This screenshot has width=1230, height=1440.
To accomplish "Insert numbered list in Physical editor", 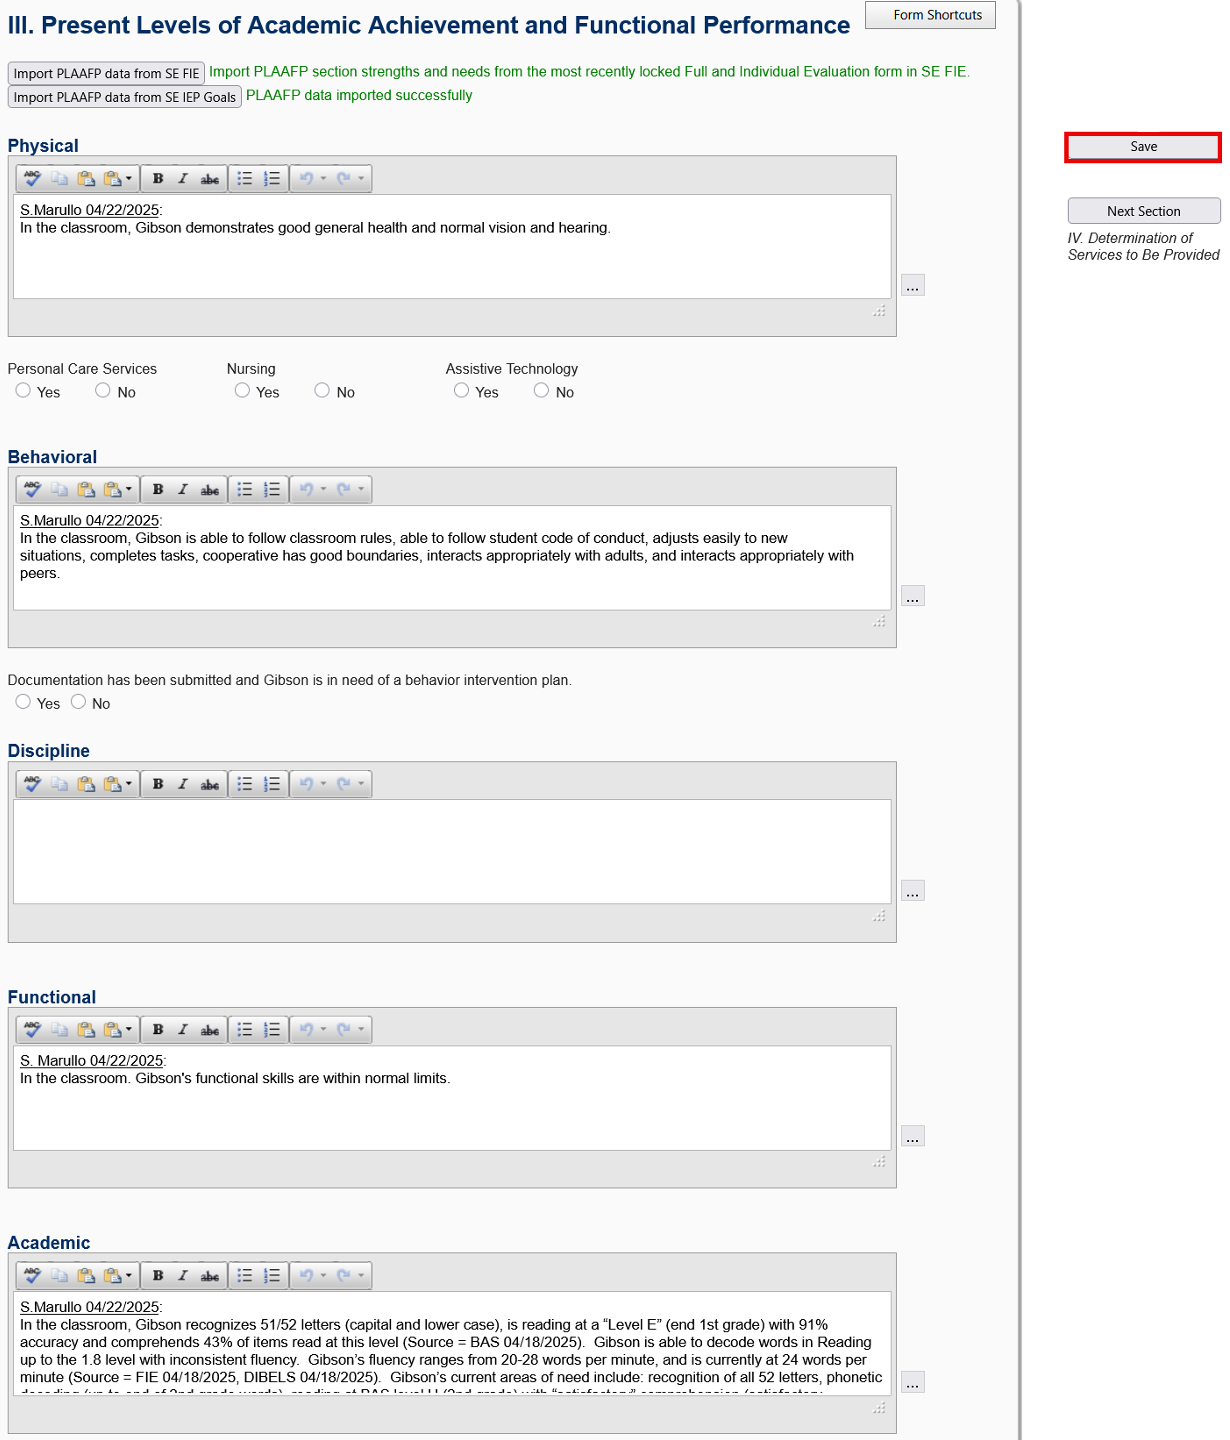I will tap(272, 179).
